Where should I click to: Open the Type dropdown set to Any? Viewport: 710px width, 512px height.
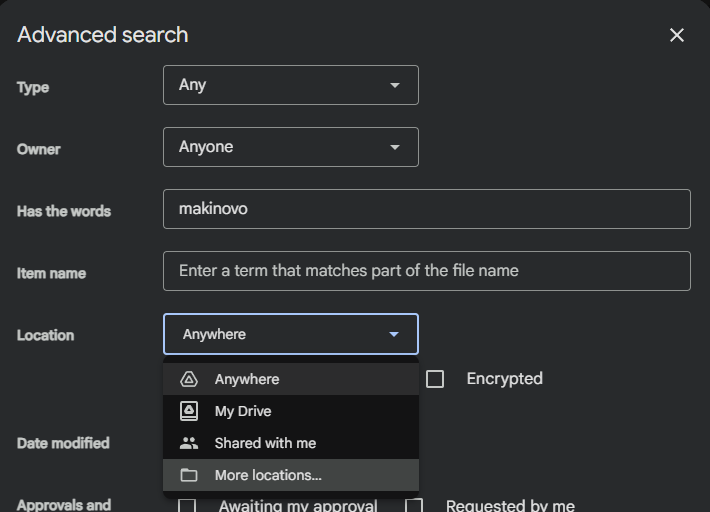(x=290, y=85)
